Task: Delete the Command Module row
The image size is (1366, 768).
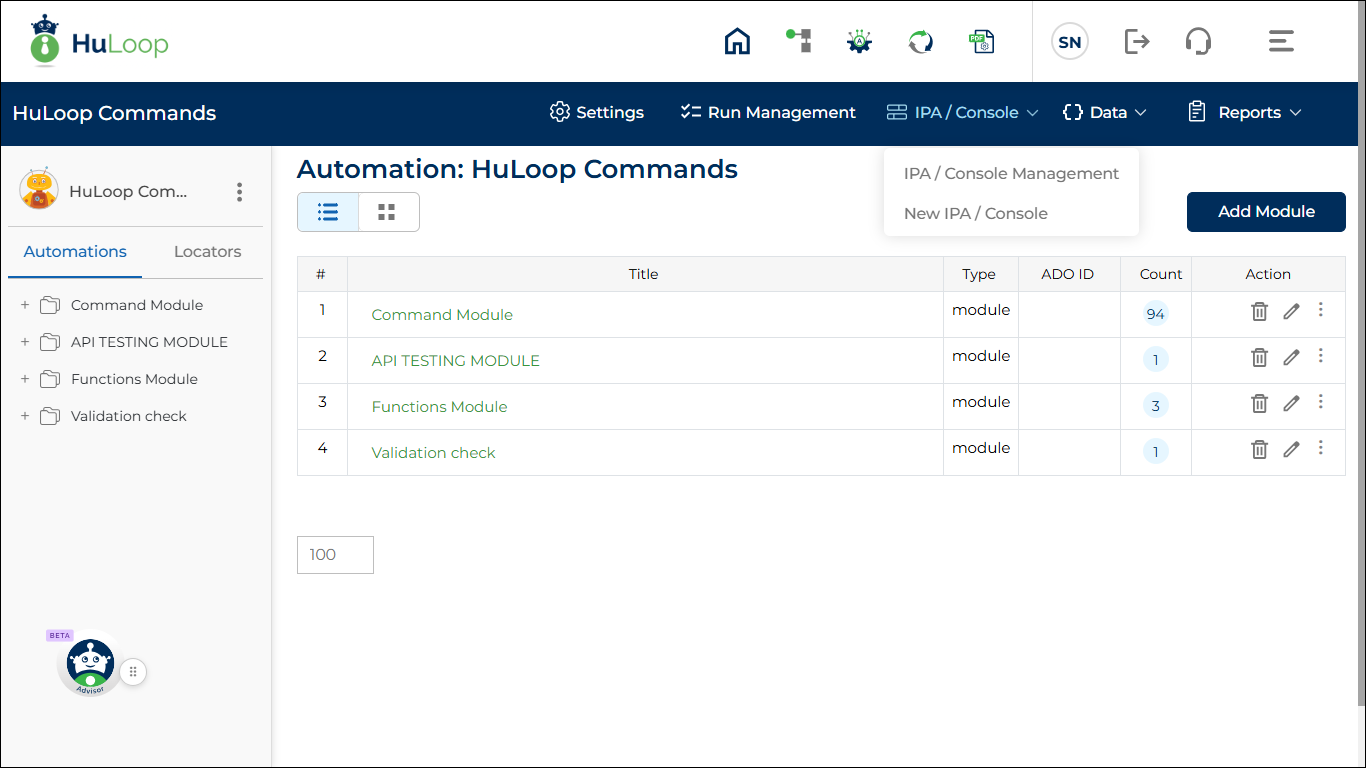Action: pos(1259,312)
